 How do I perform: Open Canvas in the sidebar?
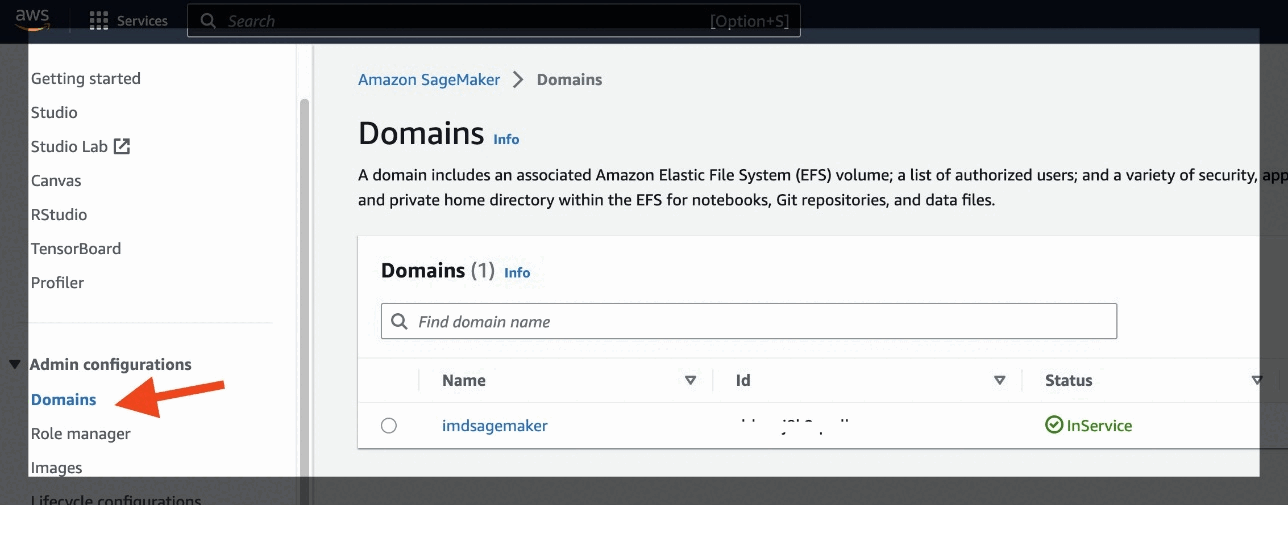56,181
